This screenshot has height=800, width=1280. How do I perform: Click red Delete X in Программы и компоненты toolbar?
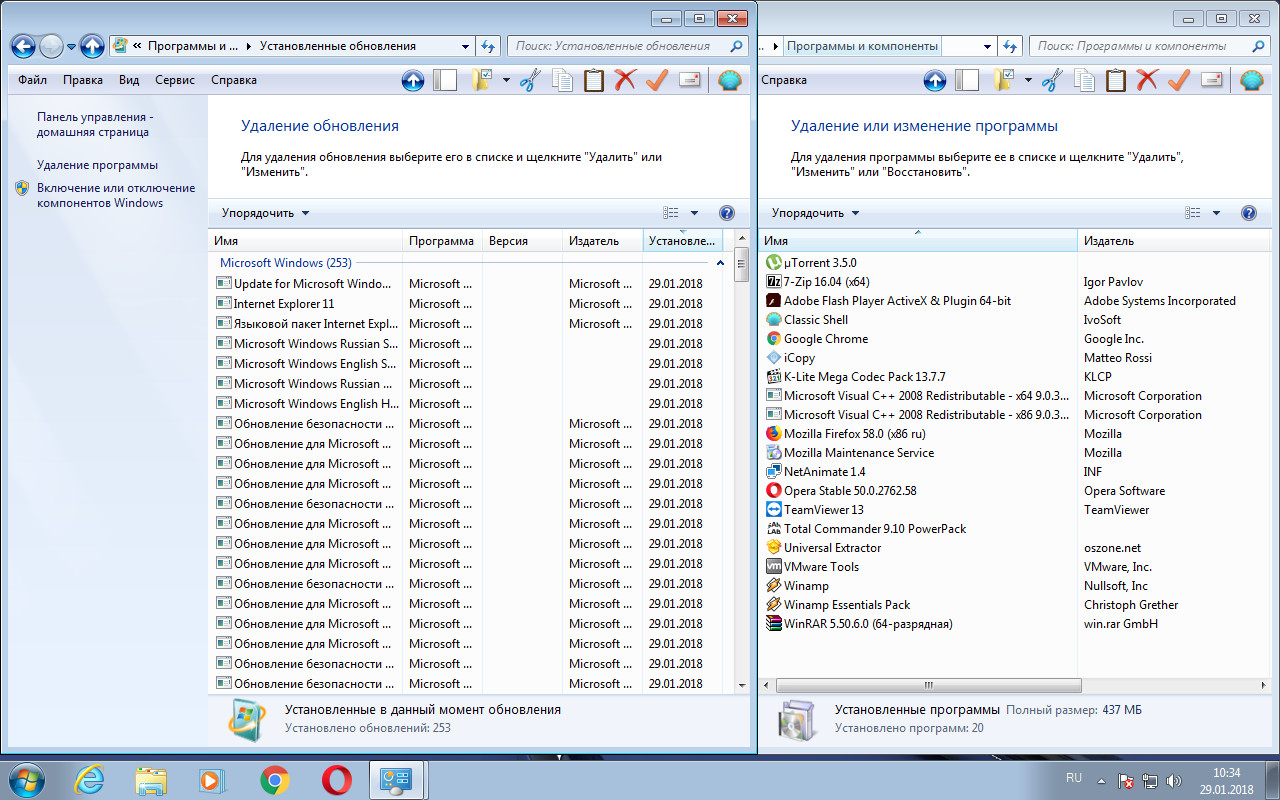tap(1147, 81)
